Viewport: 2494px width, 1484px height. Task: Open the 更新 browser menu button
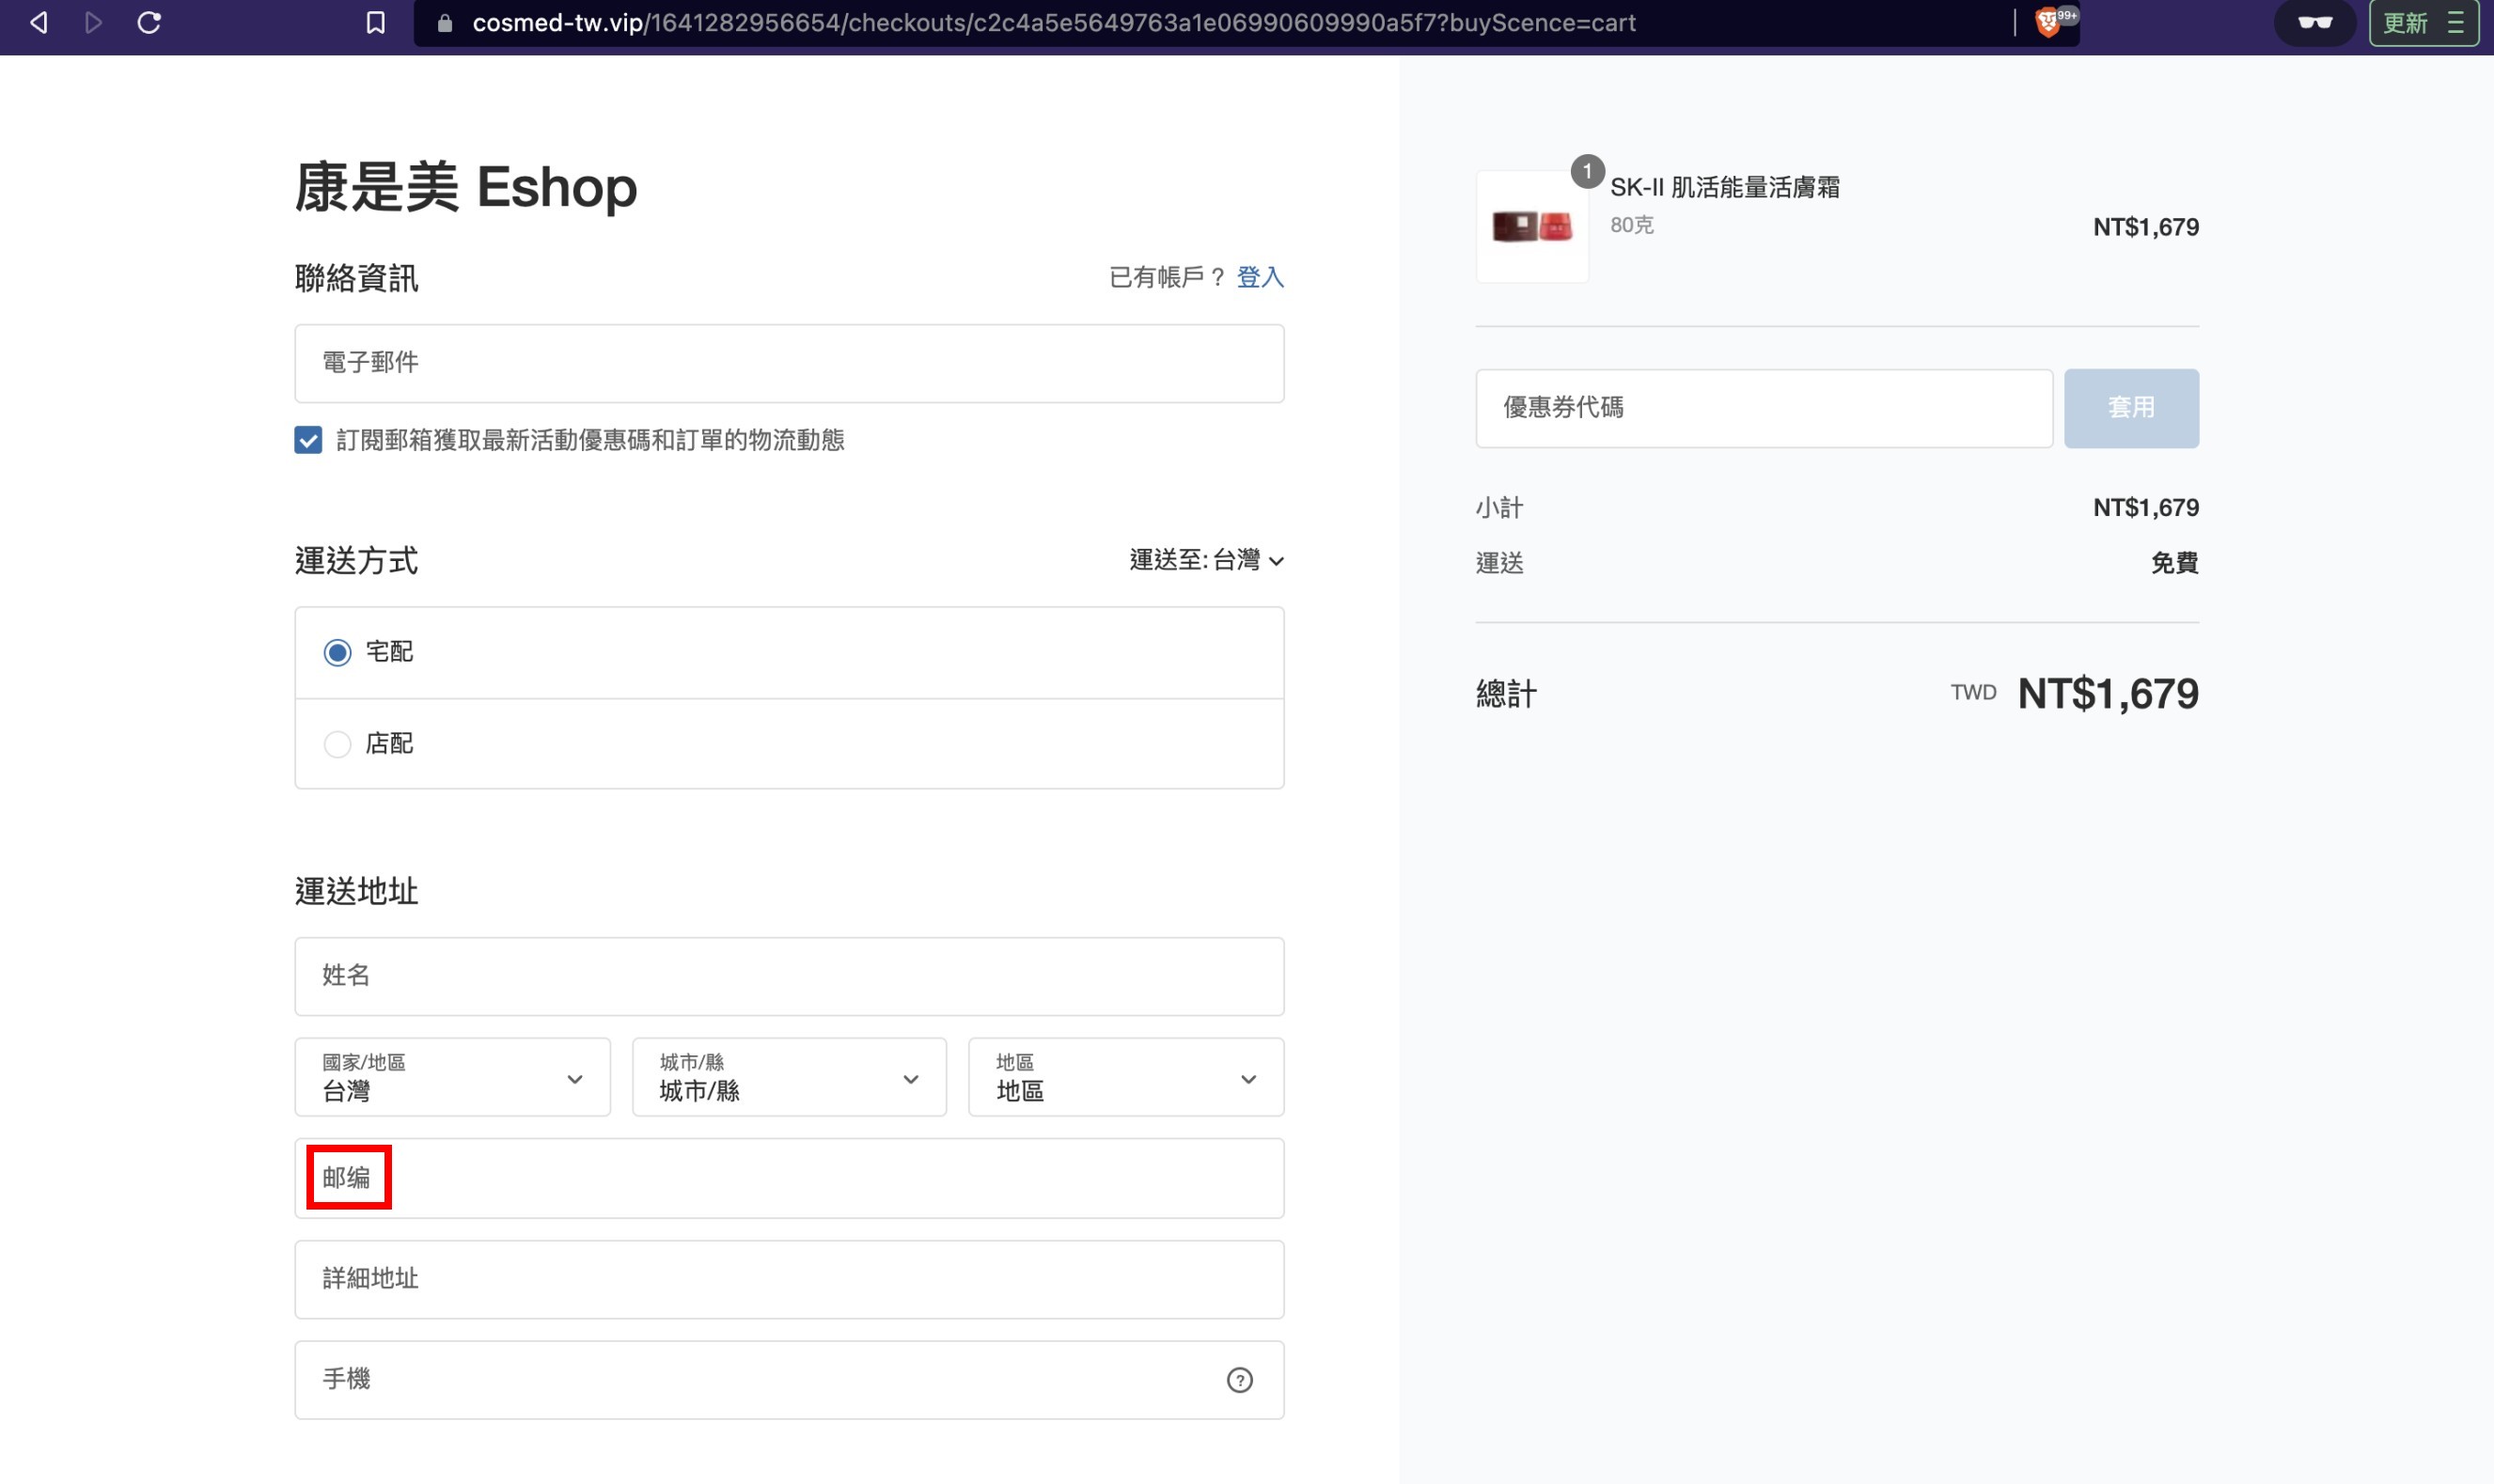point(2423,23)
